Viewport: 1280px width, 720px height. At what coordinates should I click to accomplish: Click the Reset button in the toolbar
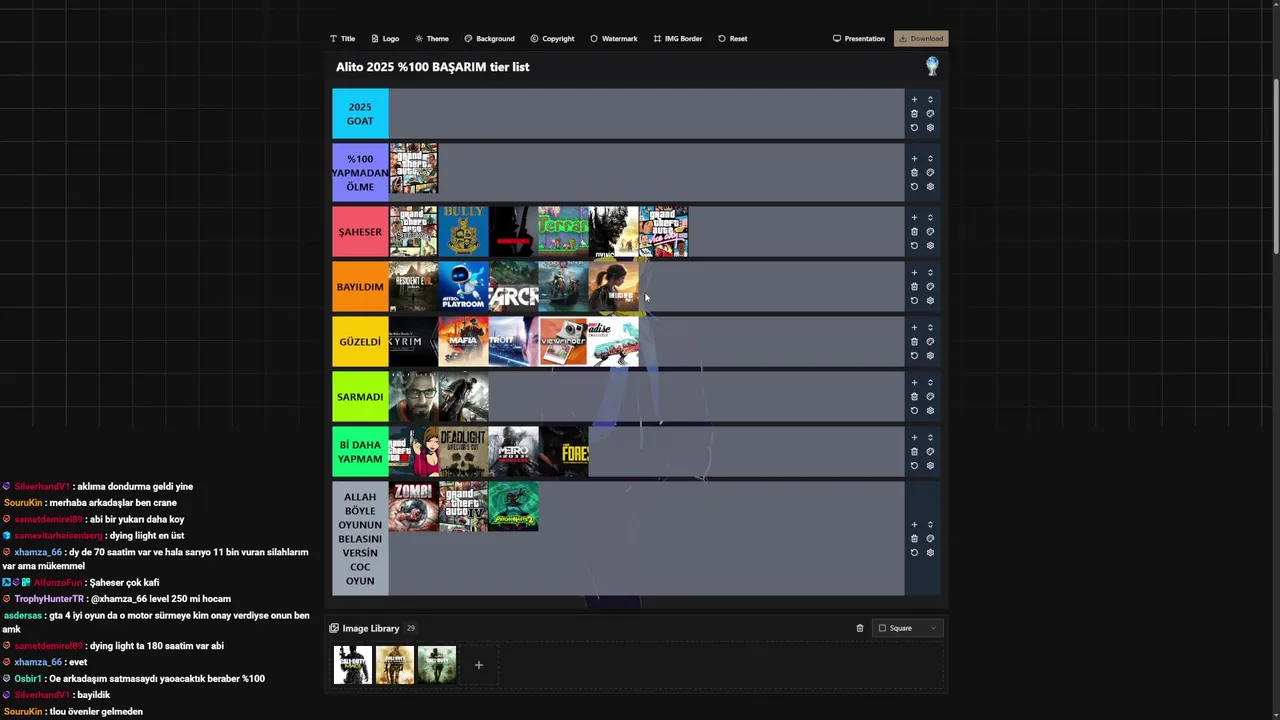pos(732,39)
